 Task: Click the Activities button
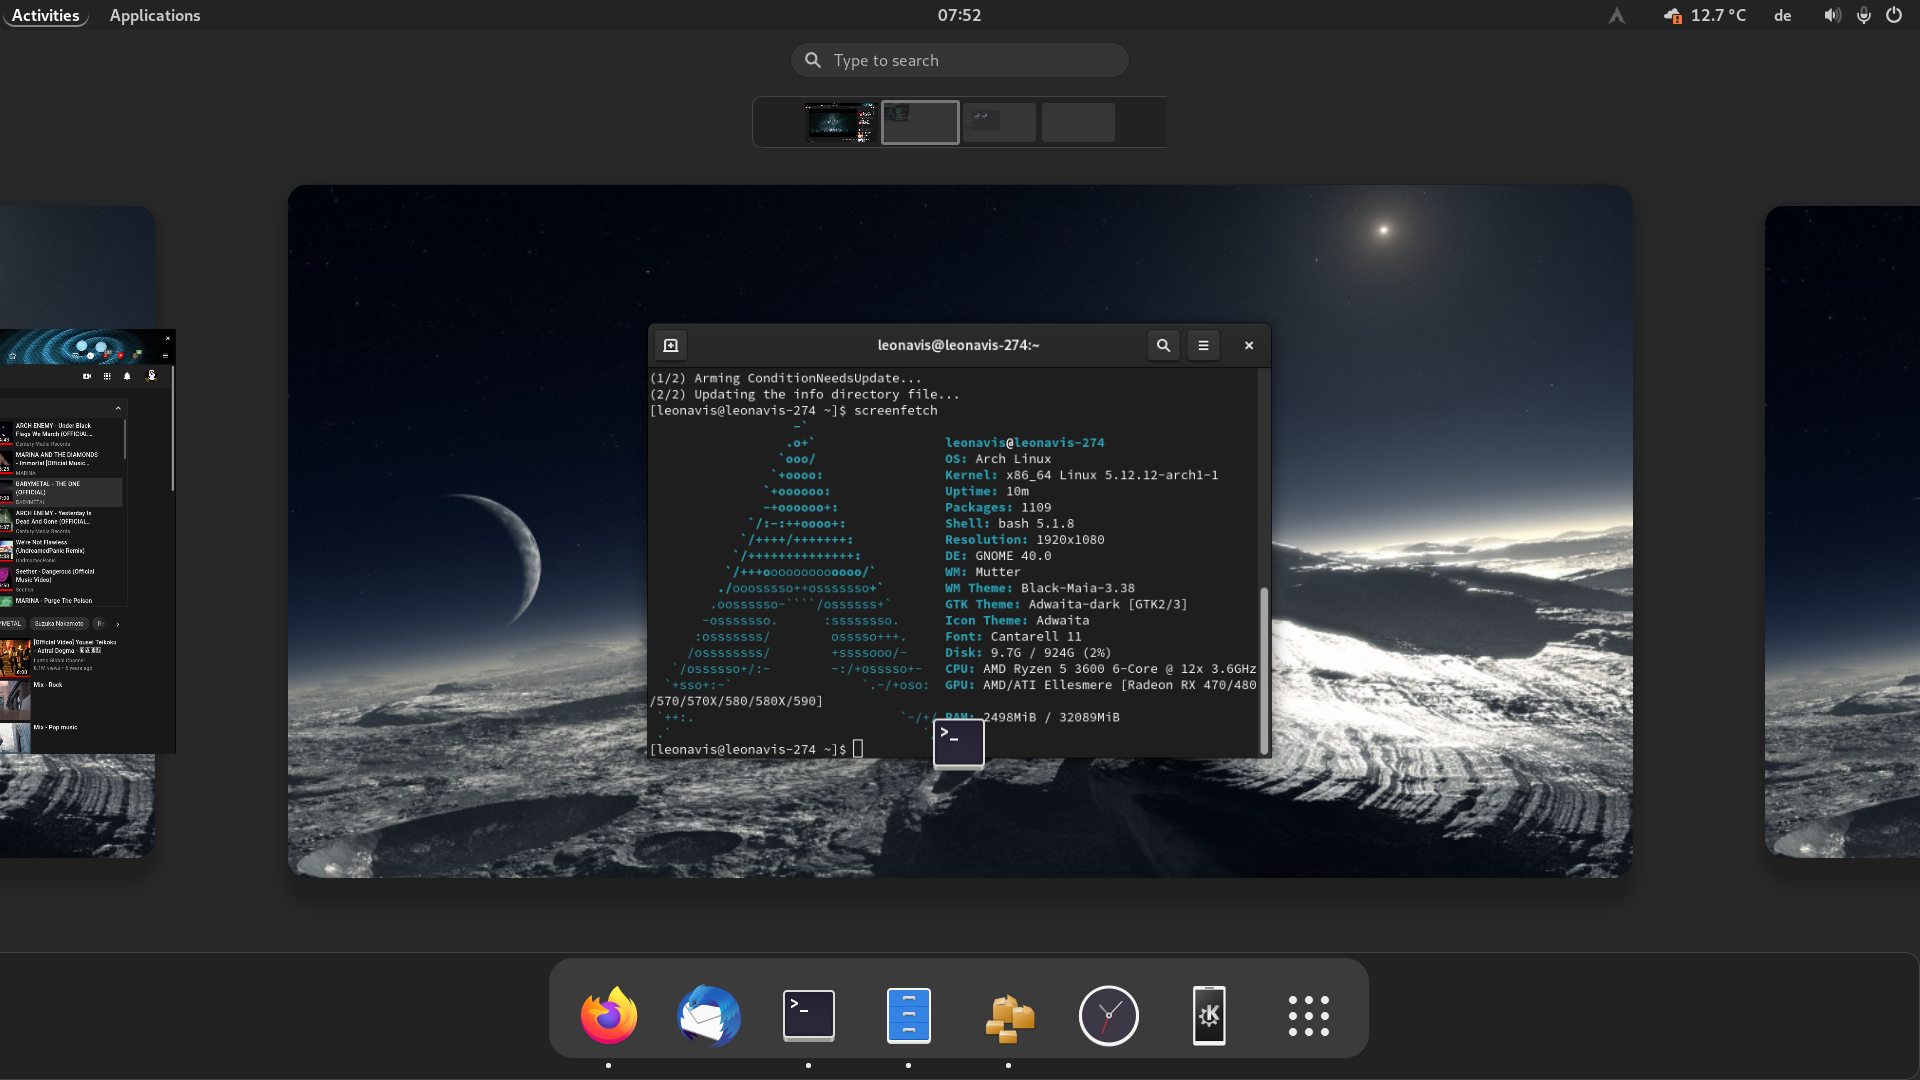(45, 15)
